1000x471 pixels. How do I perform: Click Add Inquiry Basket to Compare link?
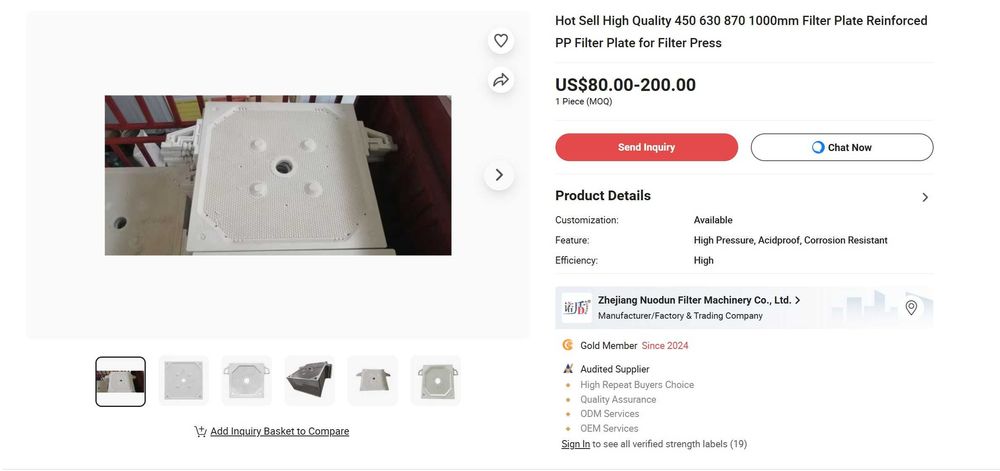(x=279, y=432)
